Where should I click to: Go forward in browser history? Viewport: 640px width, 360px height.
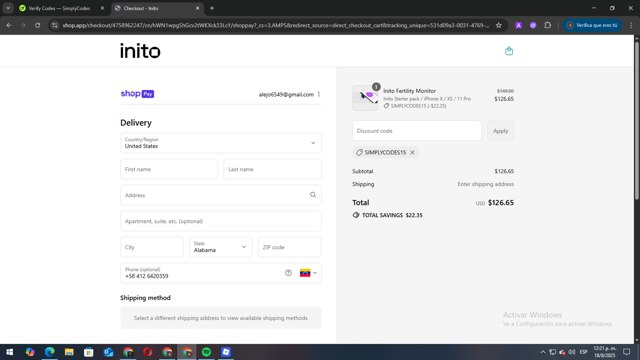pos(23,25)
